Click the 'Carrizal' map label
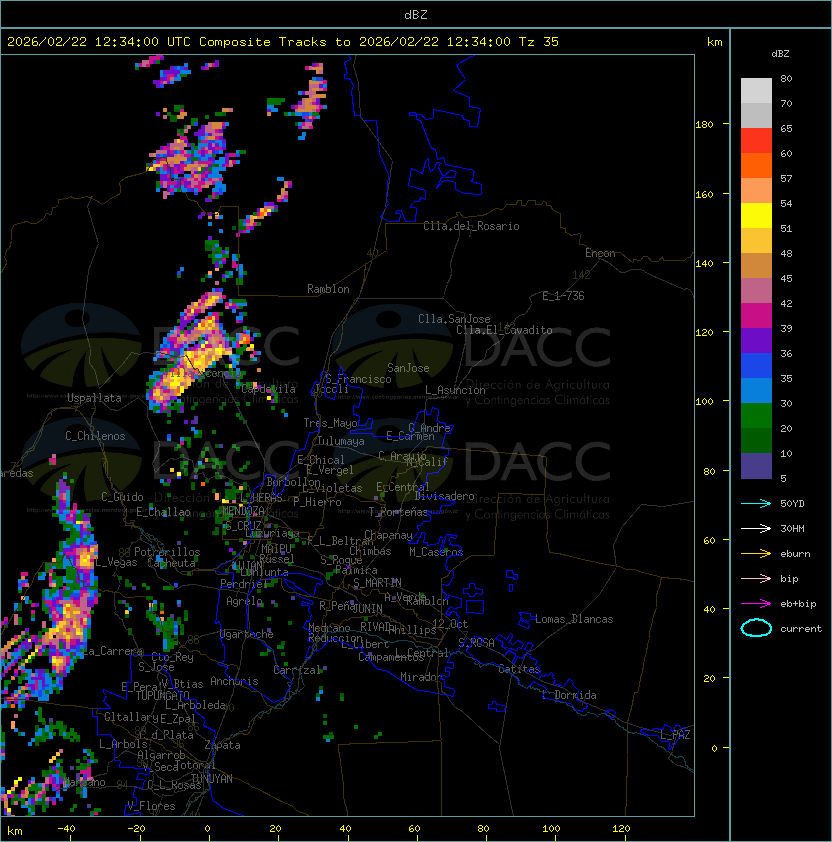Screen dimensions: 832x842 297,670
